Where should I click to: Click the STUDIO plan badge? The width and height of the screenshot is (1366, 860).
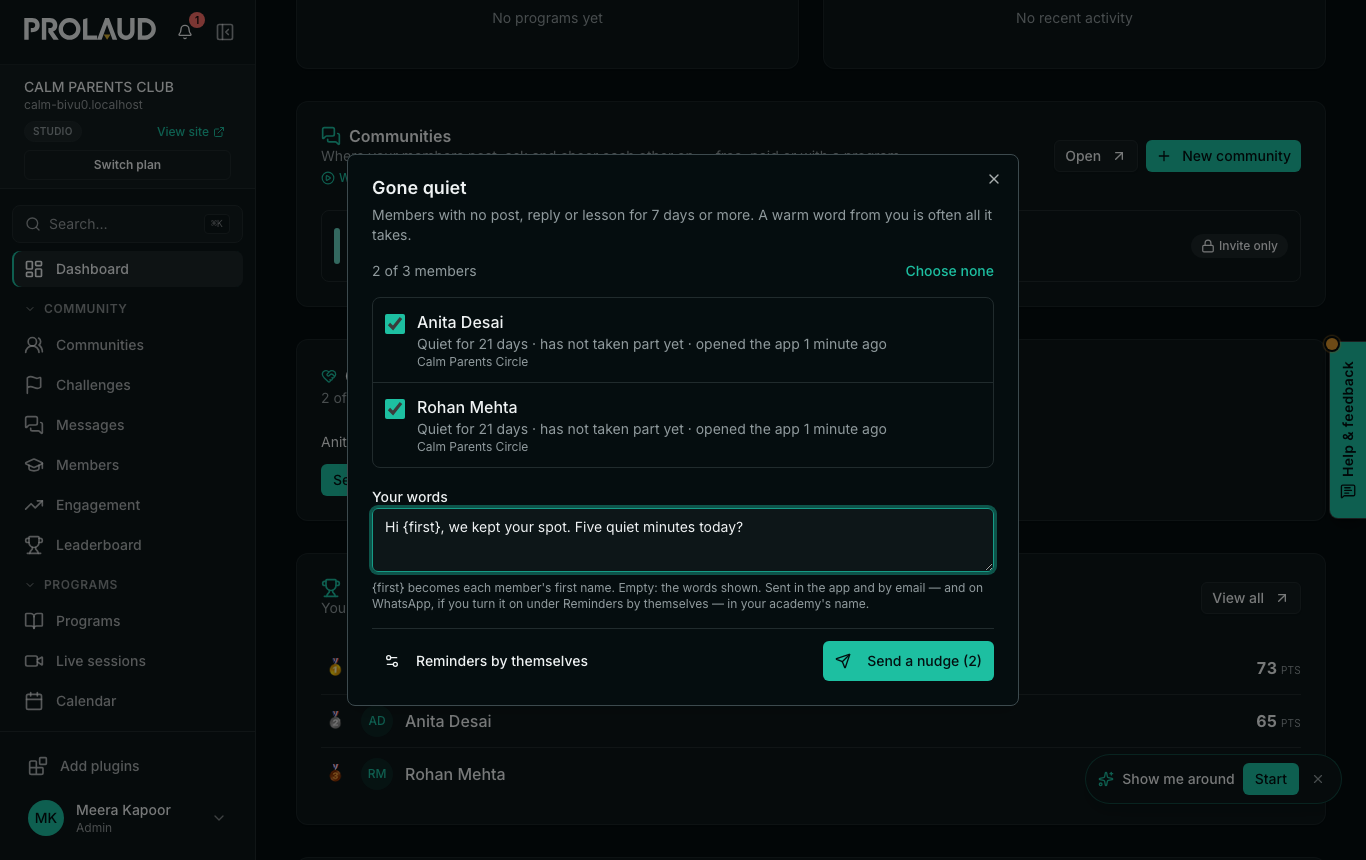(53, 131)
